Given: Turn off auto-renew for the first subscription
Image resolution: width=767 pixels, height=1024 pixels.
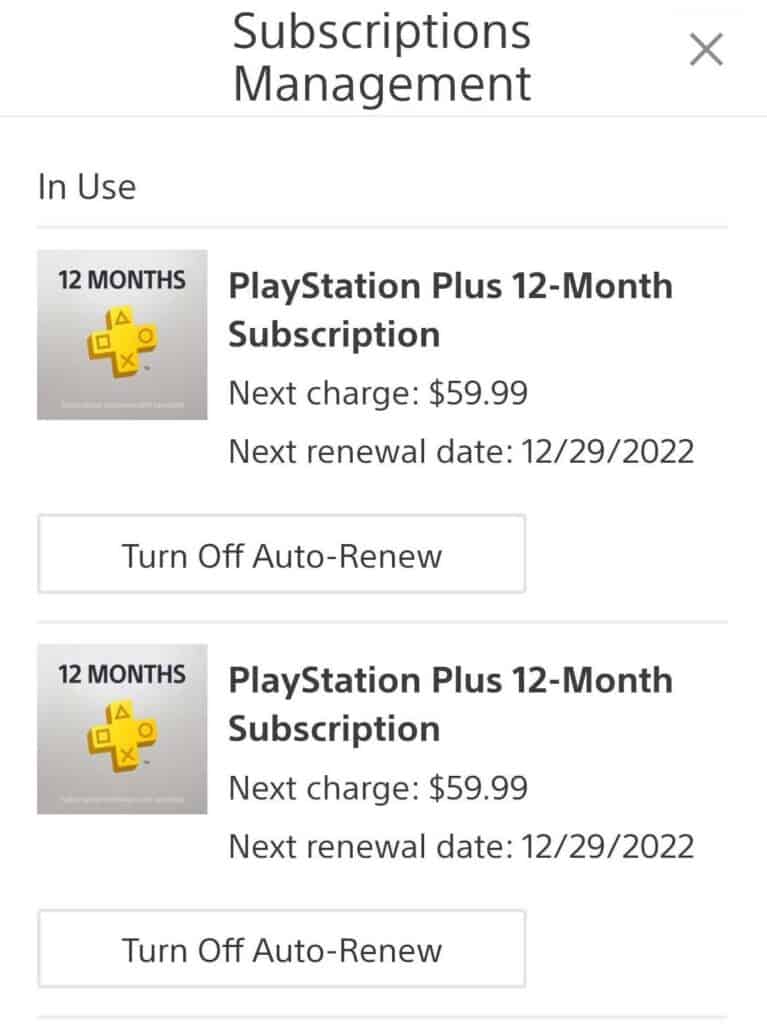Looking at the screenshot, I should click(282, 554).
